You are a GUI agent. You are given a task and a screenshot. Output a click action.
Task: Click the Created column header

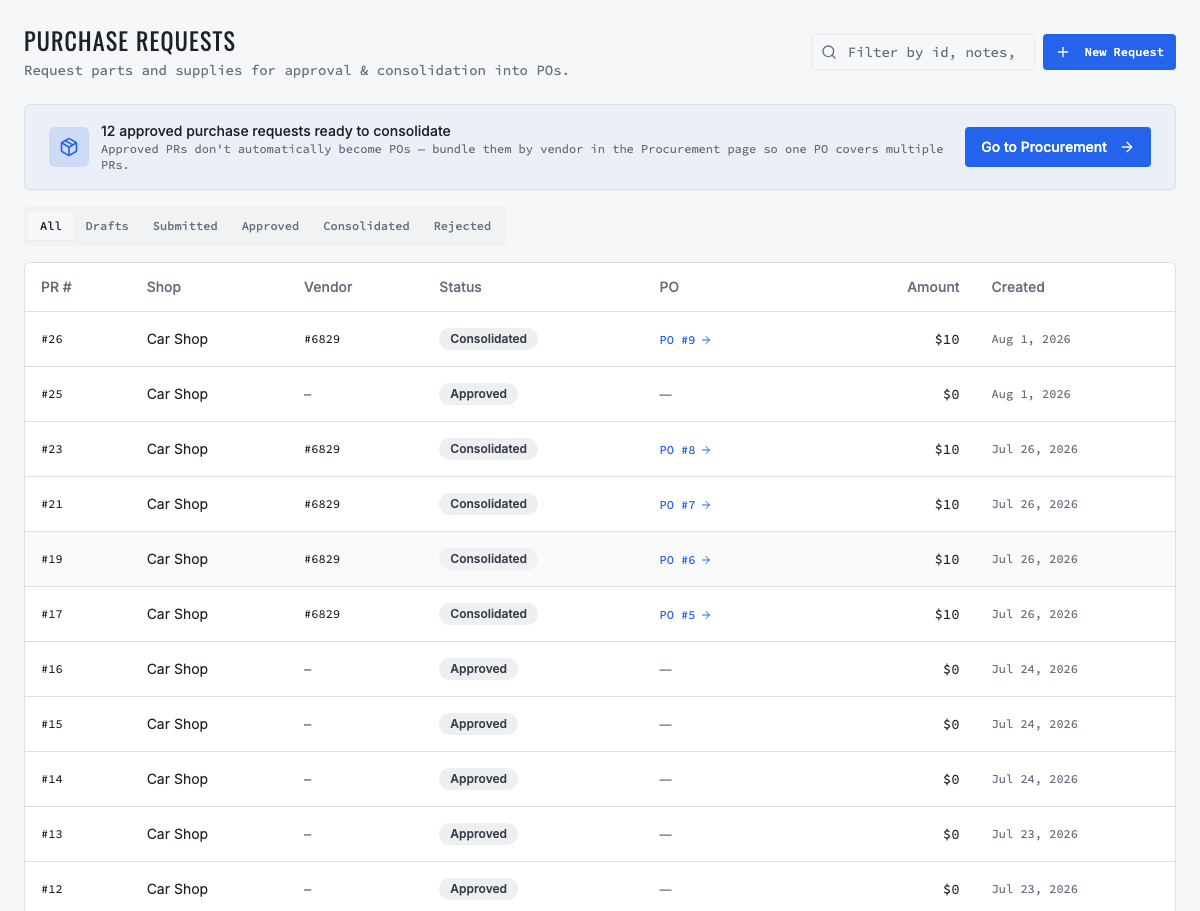coord(1018,287)
